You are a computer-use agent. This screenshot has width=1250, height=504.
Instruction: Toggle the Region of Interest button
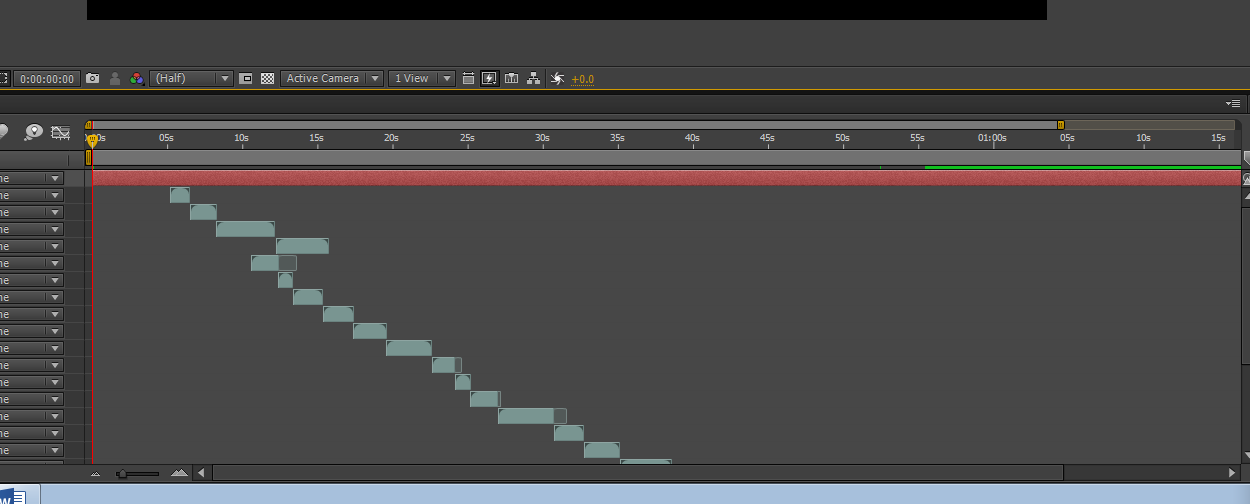click(x=246, y=78)
